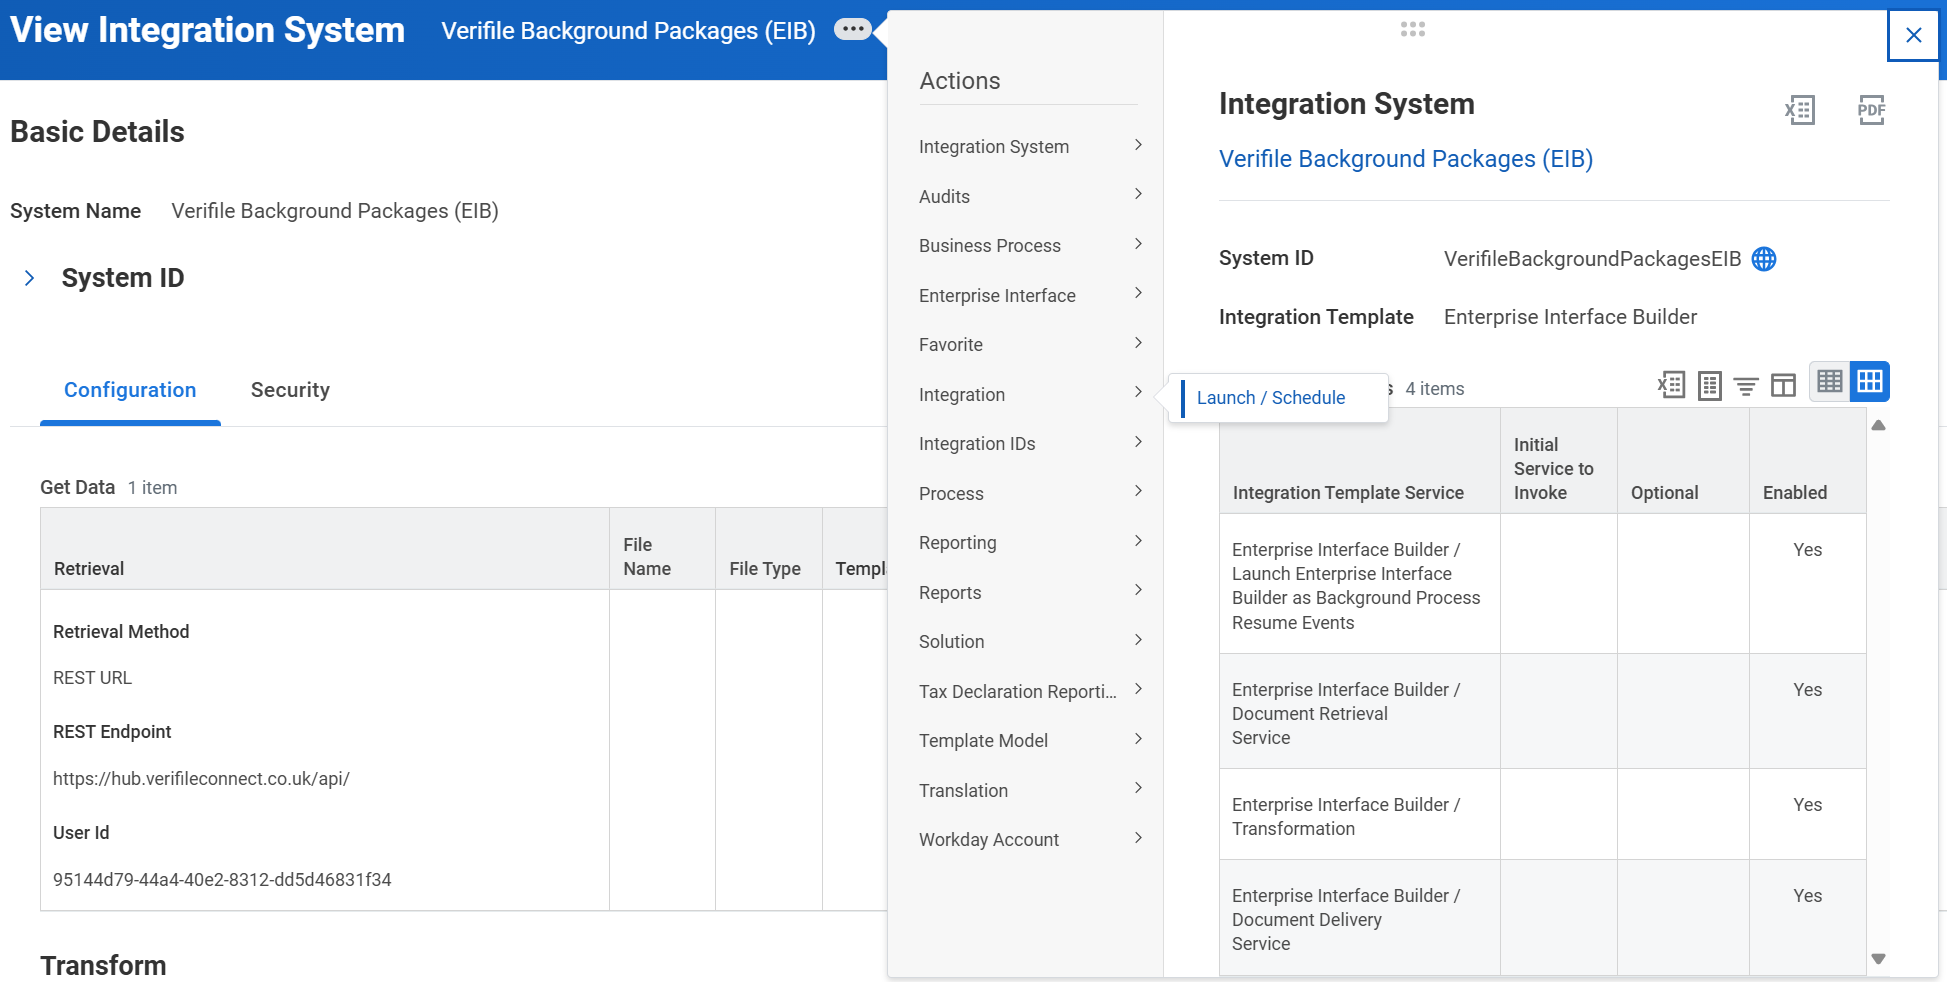The height and width of the screenshot is (982, 1947).
Task: Click globe icon next to System ID
Action: (1764, 259)
